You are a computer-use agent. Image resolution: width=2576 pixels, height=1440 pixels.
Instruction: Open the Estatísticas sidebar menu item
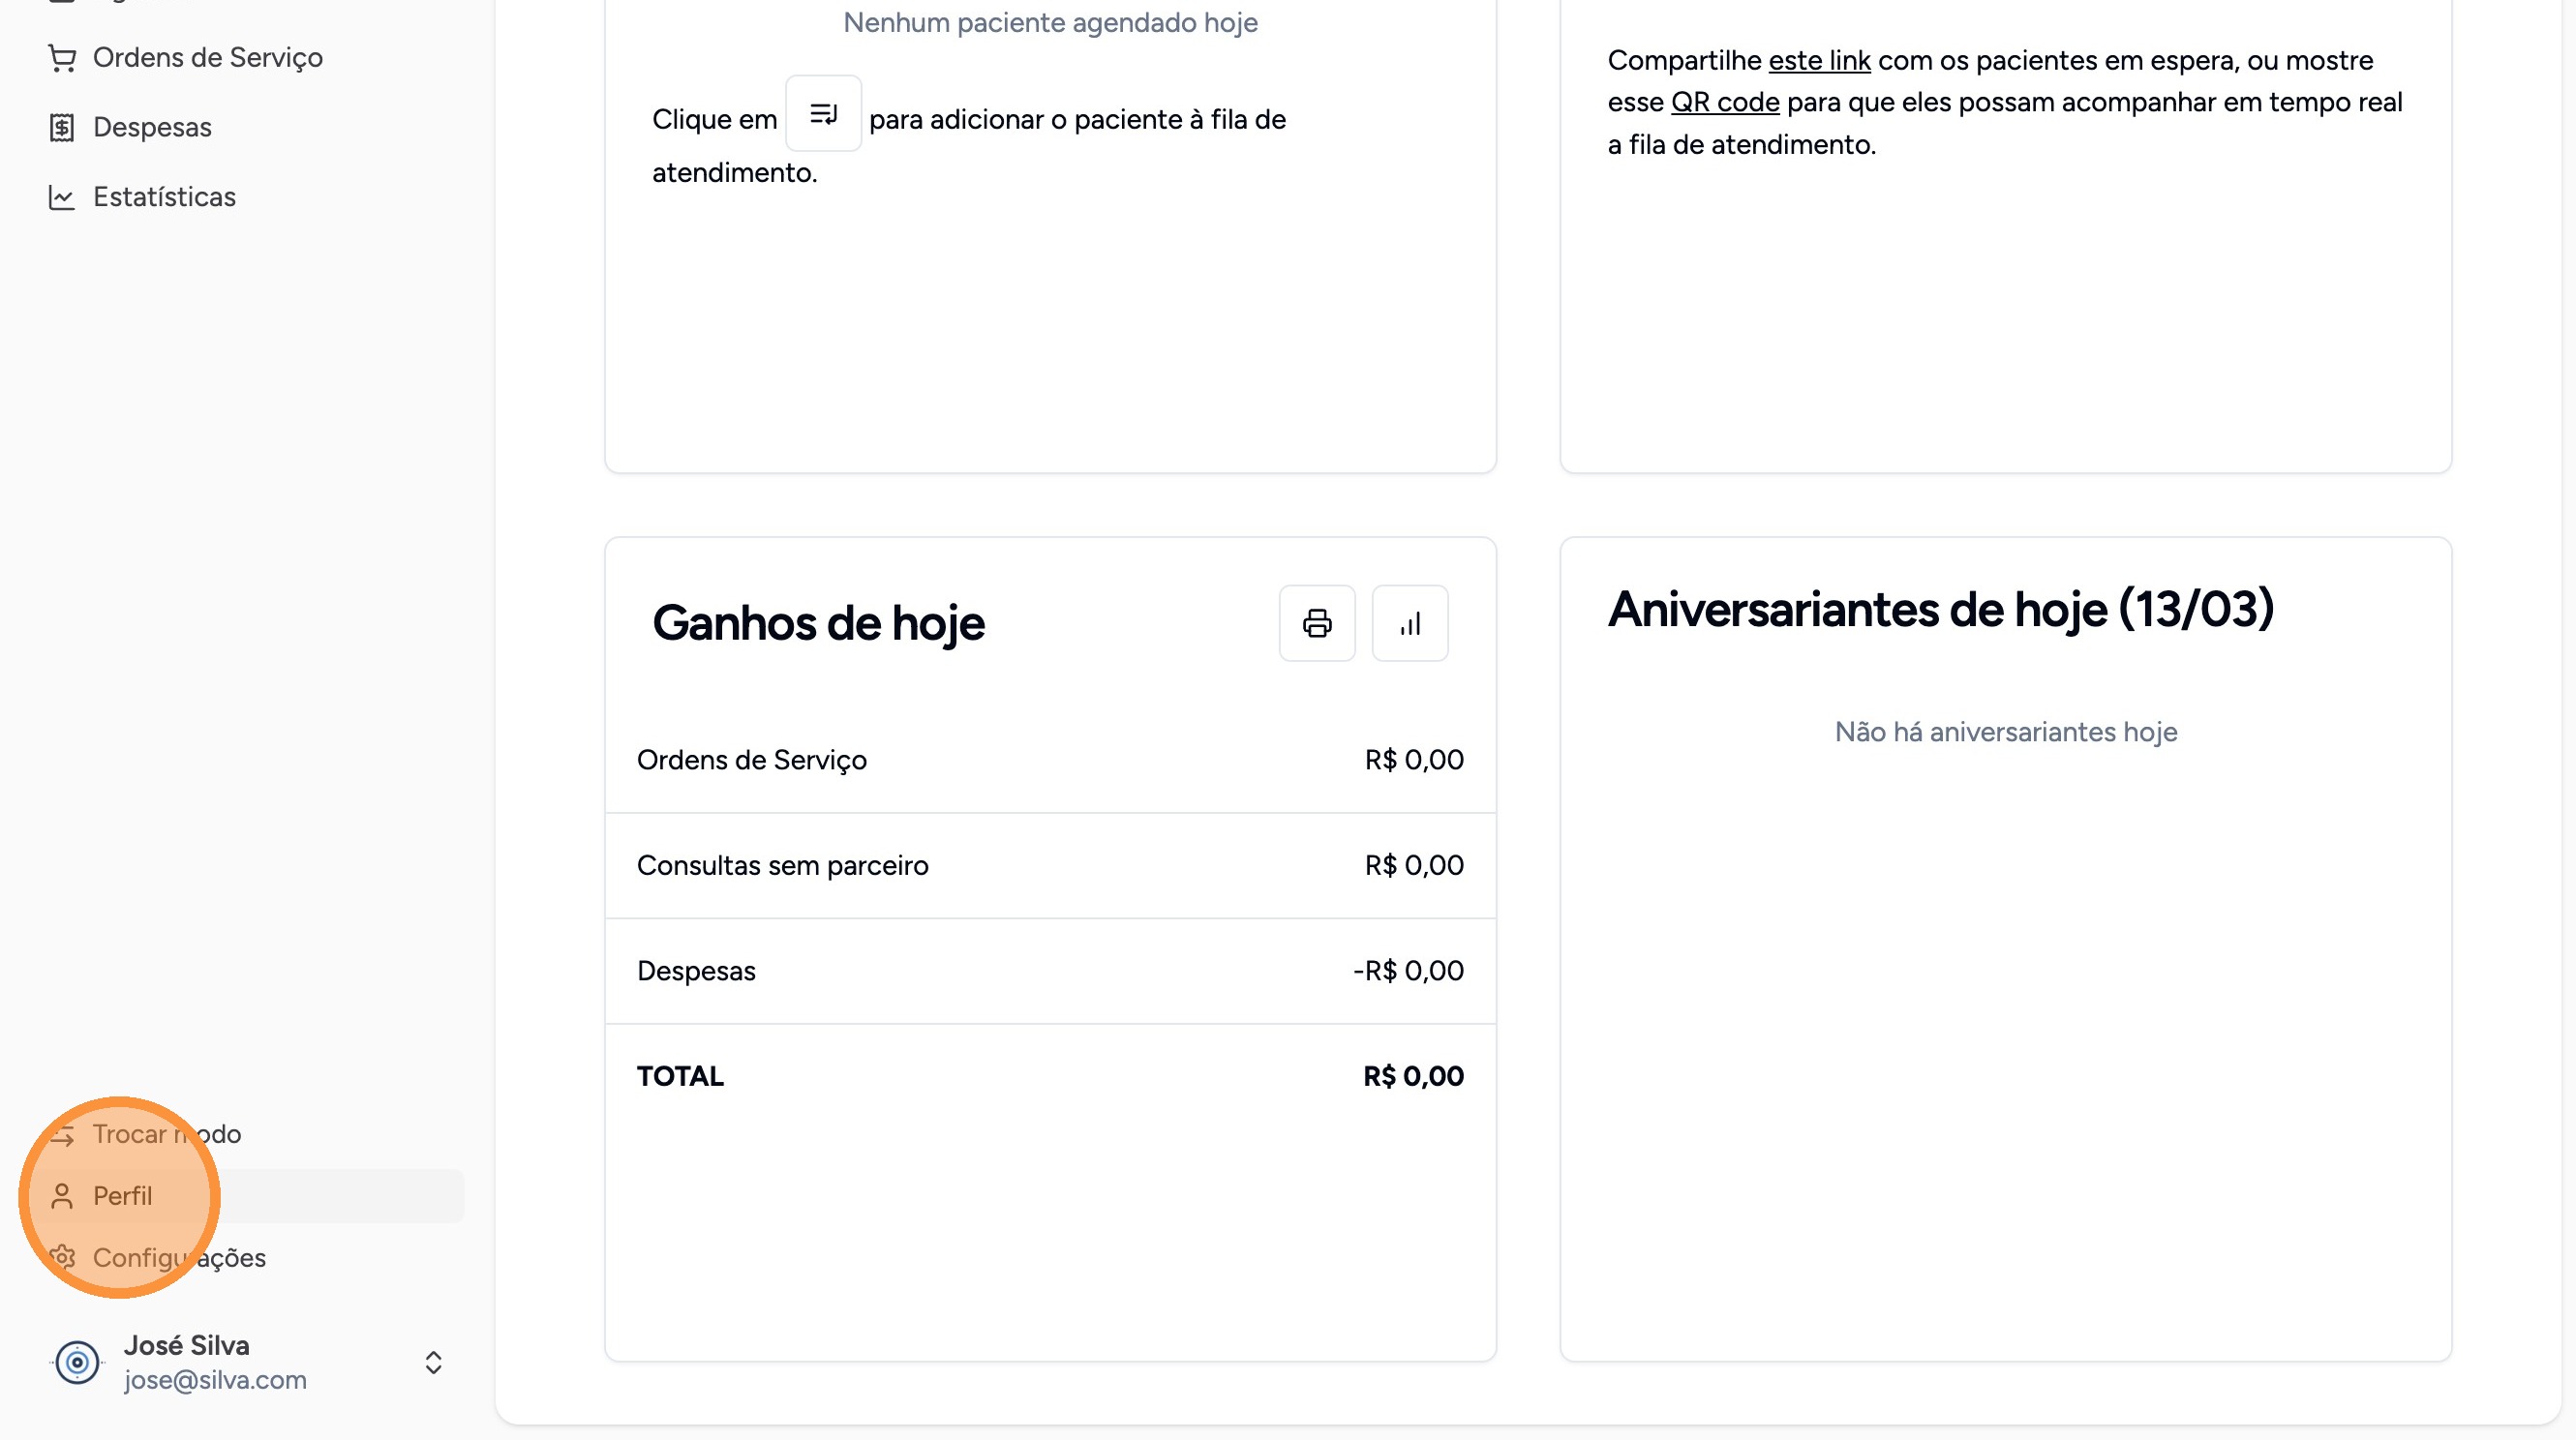pos(164,197)
